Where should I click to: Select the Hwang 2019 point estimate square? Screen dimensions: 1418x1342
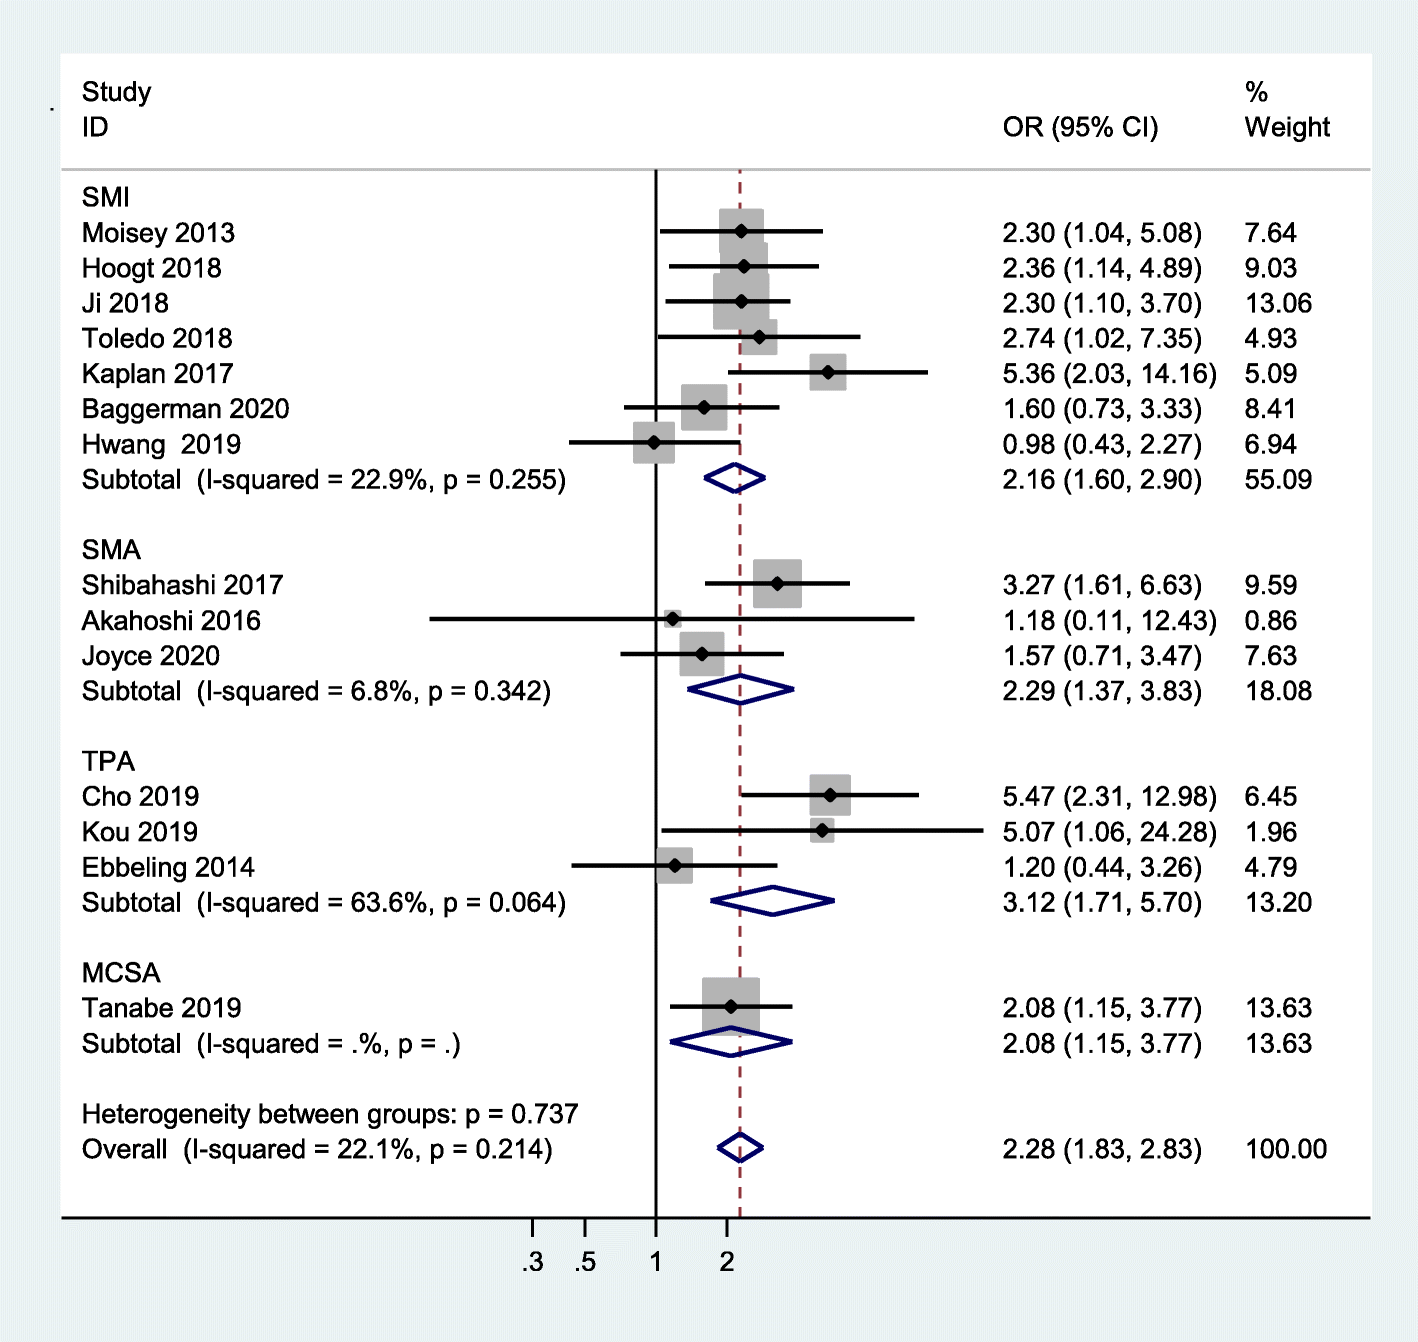coord(654,442)
